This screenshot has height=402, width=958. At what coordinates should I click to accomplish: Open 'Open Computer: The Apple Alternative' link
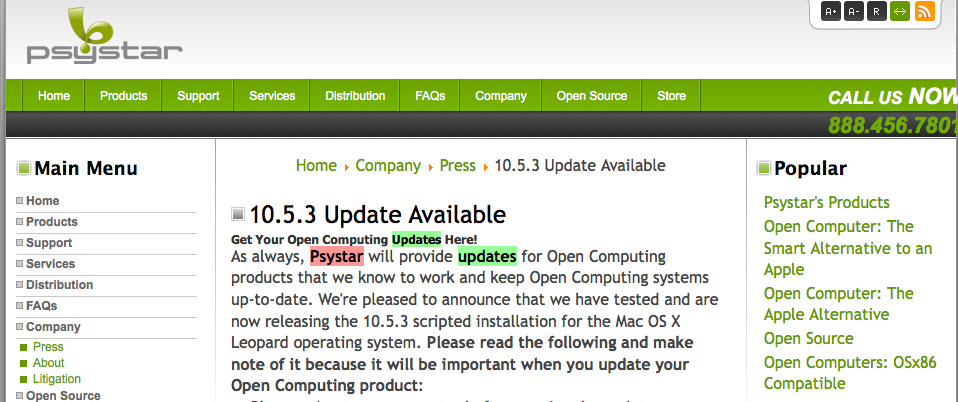pos(839,304)
